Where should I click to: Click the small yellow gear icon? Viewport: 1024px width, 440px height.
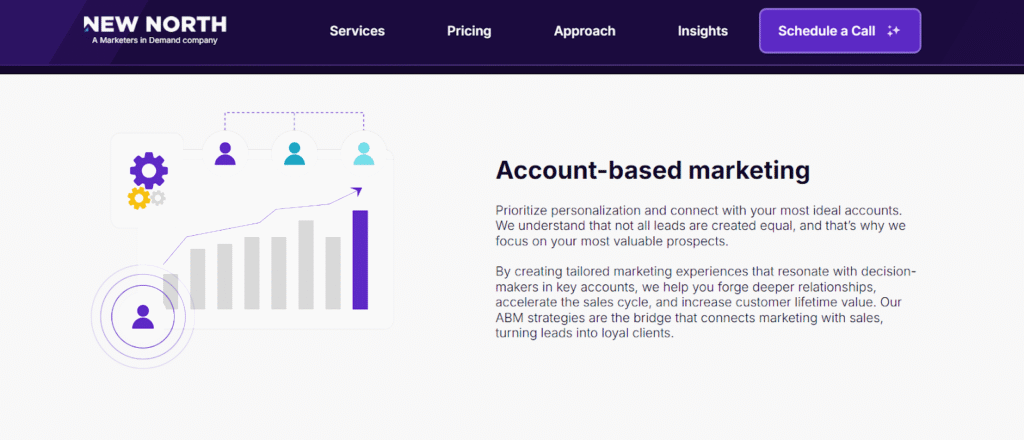[x=138, y=198]
